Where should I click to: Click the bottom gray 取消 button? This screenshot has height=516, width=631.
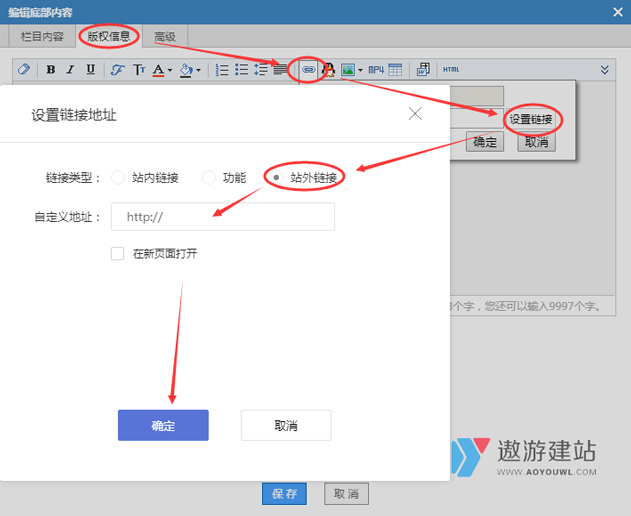346,494
